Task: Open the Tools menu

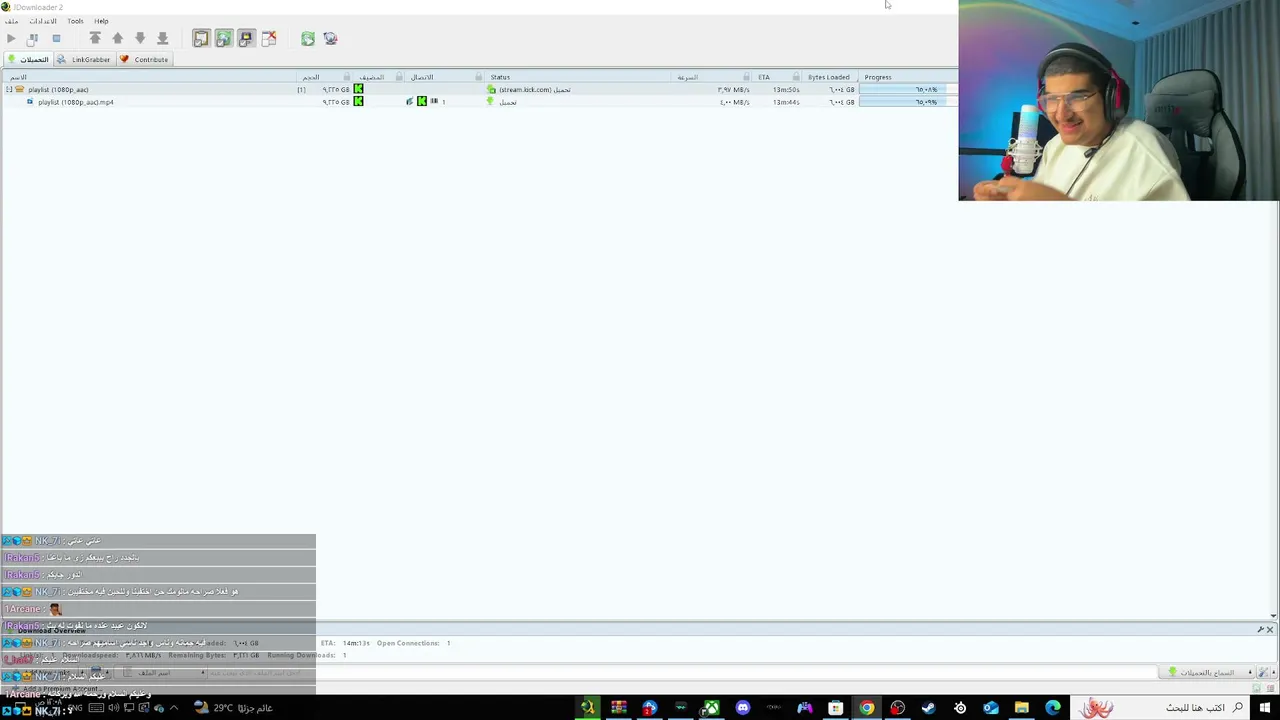Action: [x=75, y=21]
